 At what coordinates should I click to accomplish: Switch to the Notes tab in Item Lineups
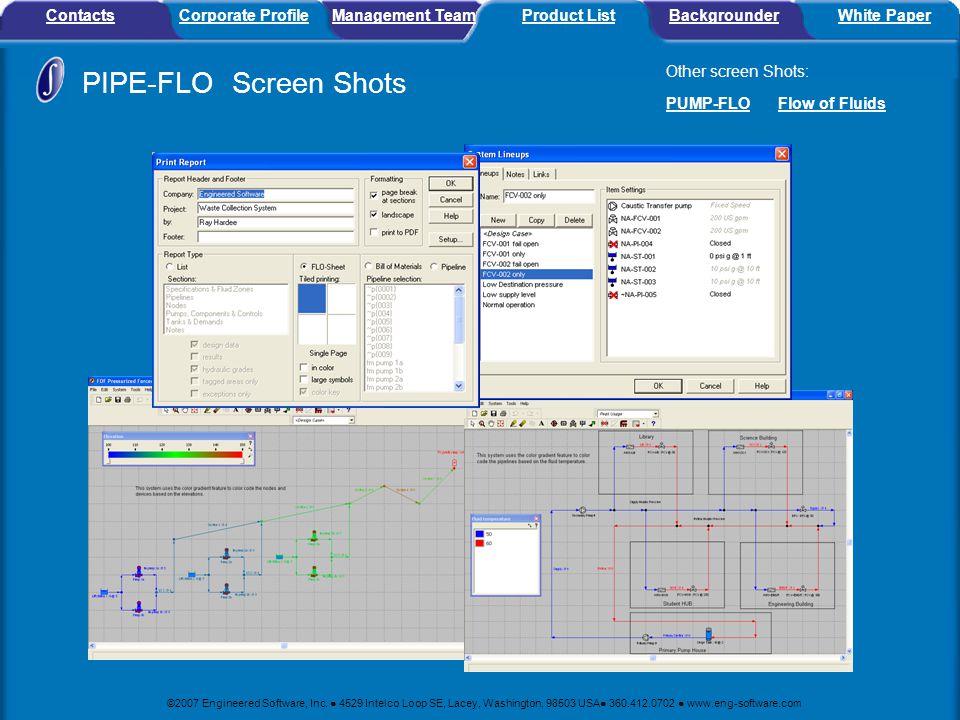[x=515, y=174]
